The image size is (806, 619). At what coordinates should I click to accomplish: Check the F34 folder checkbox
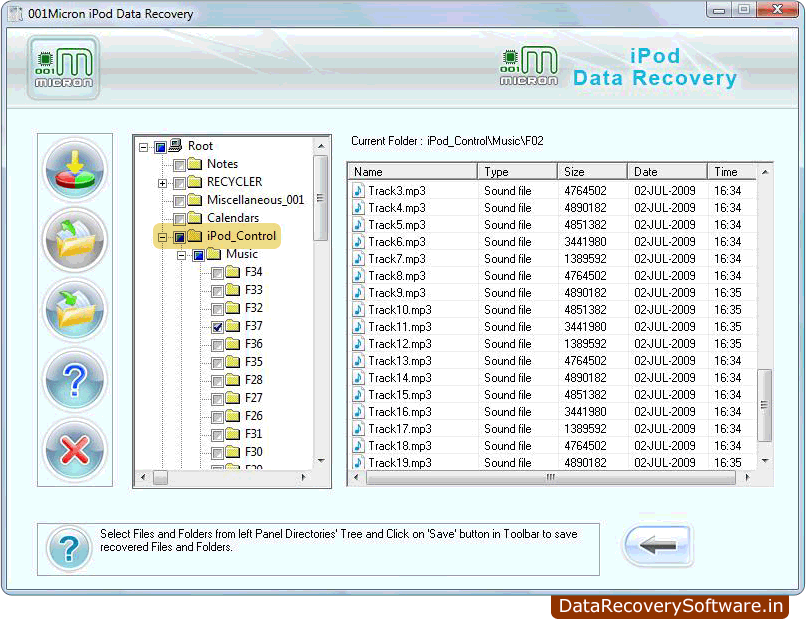217,273
